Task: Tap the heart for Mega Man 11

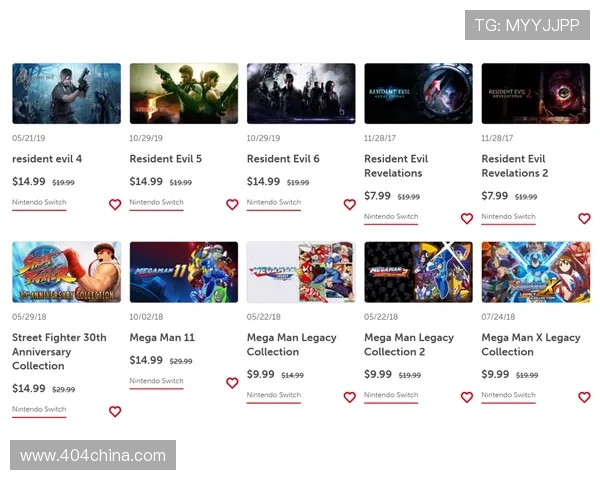Action: (x=232, y=383)
